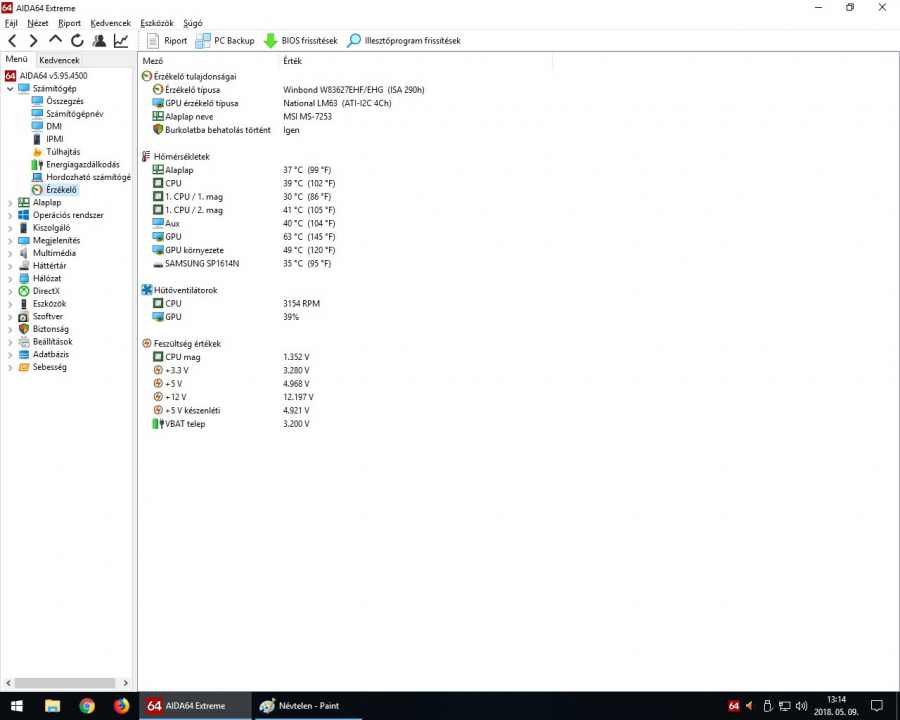Expand the Hálózat tree node

coord(10,278)
